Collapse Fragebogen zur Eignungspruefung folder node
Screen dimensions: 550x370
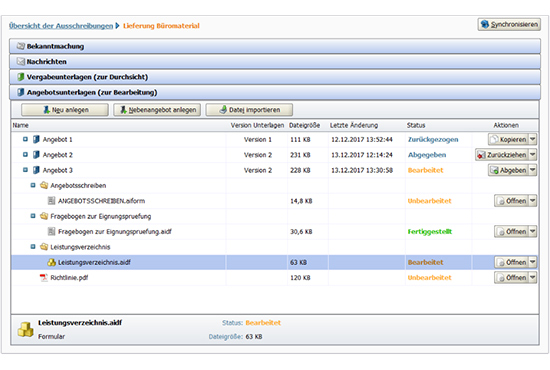click(x=33, y=216)
